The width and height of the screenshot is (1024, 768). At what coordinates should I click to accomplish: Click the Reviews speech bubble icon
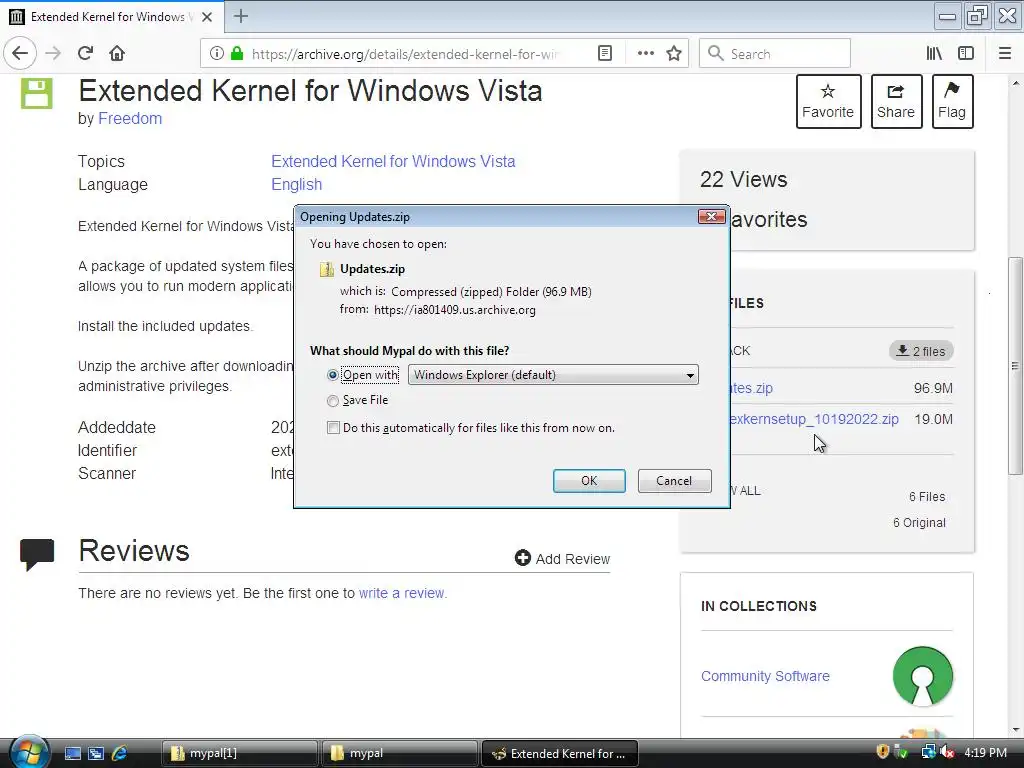37,554
